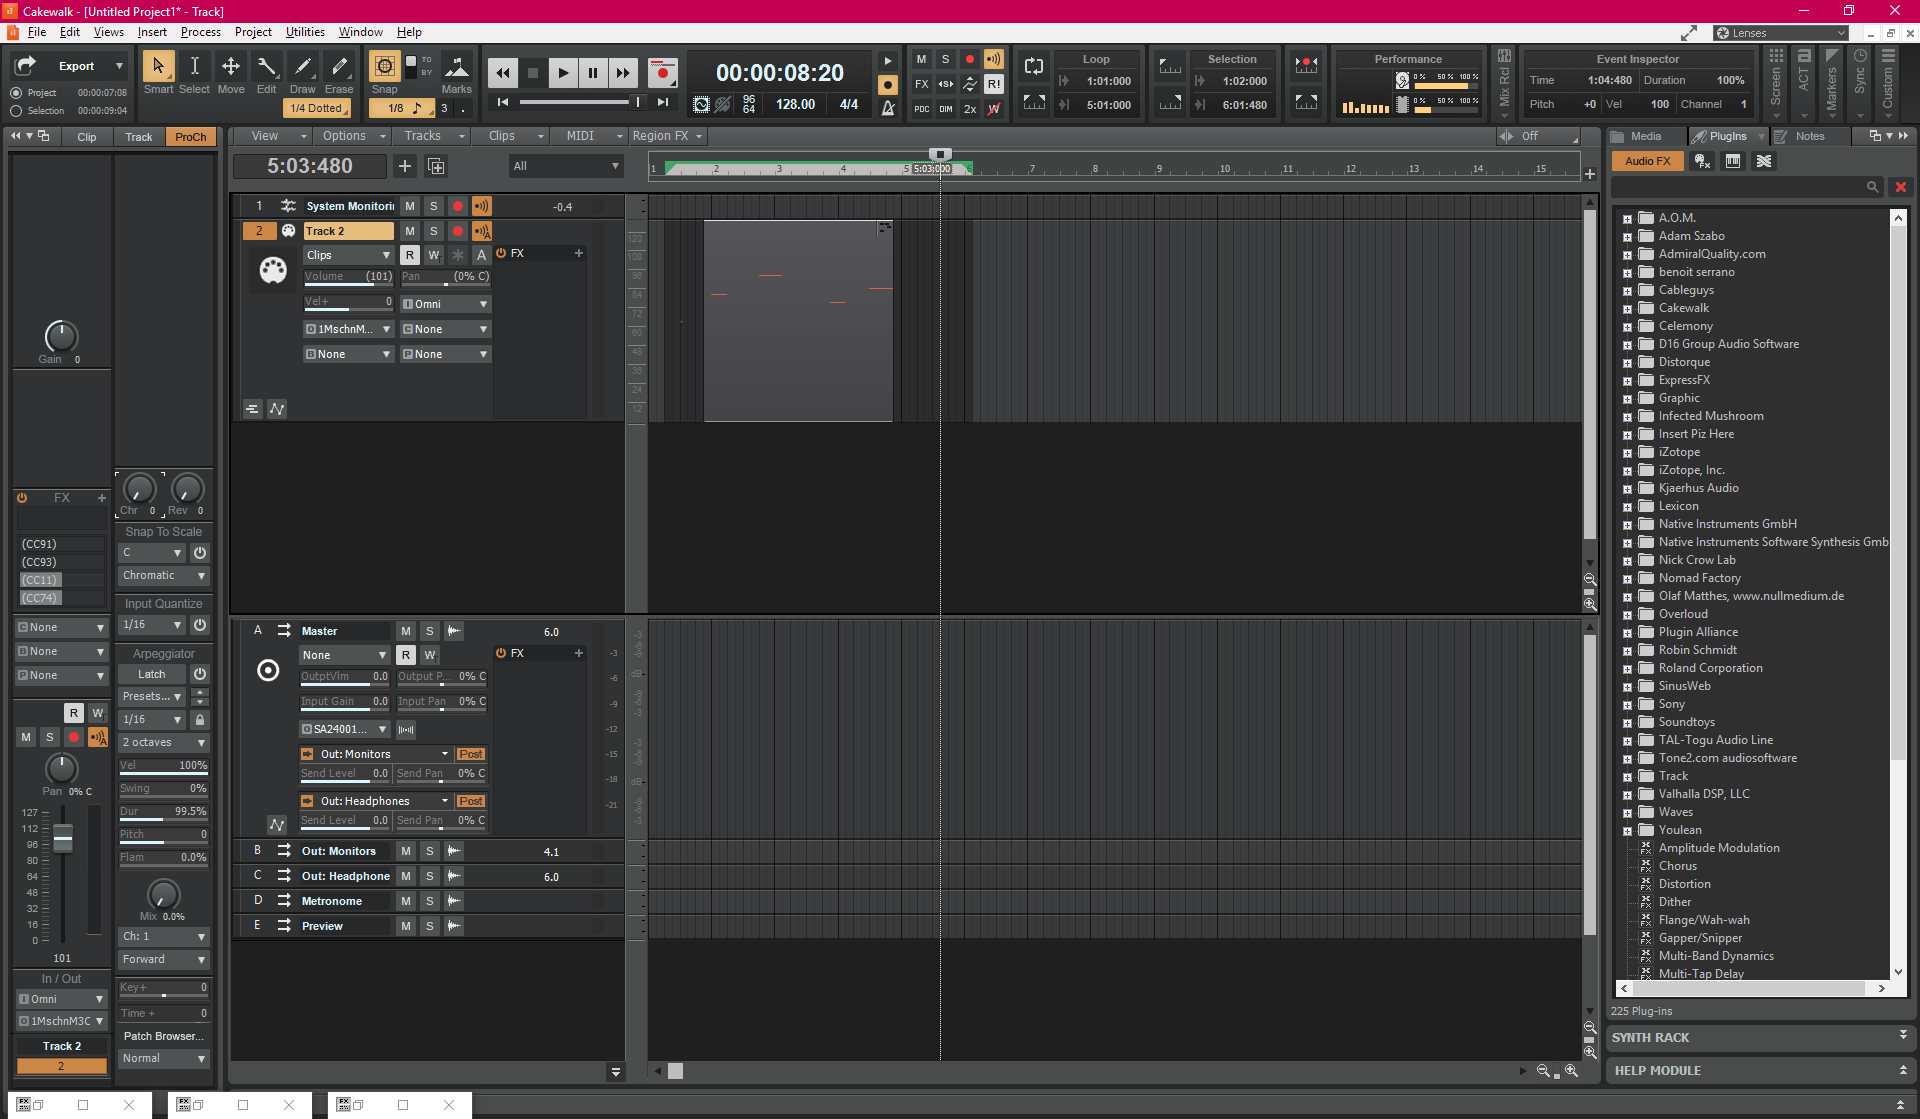Toggle the metronome icon in transport
Viewport: 1920px width, 1119px height.
pos(887,107)
